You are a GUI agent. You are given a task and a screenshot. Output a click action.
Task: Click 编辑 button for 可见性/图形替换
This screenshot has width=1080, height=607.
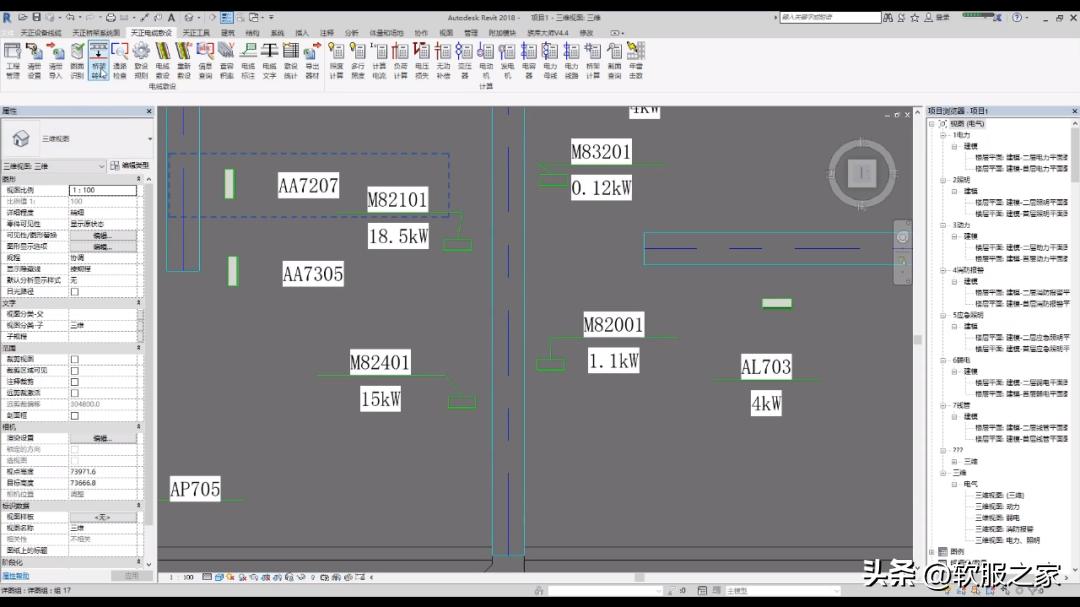tap(102, 235)
